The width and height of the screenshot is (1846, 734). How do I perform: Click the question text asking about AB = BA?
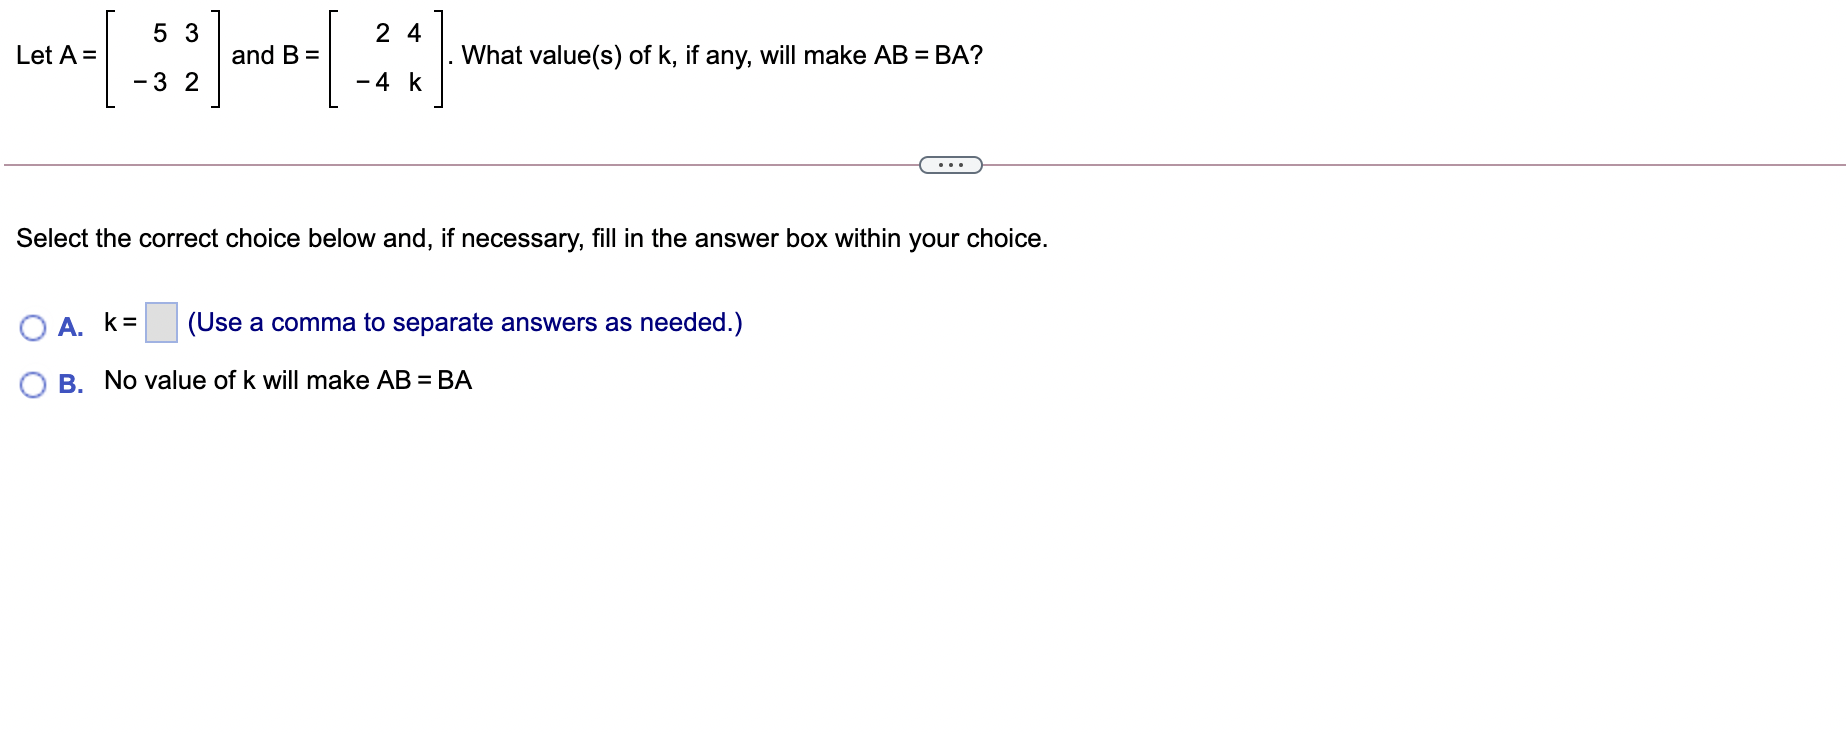(x=715, y=55)
